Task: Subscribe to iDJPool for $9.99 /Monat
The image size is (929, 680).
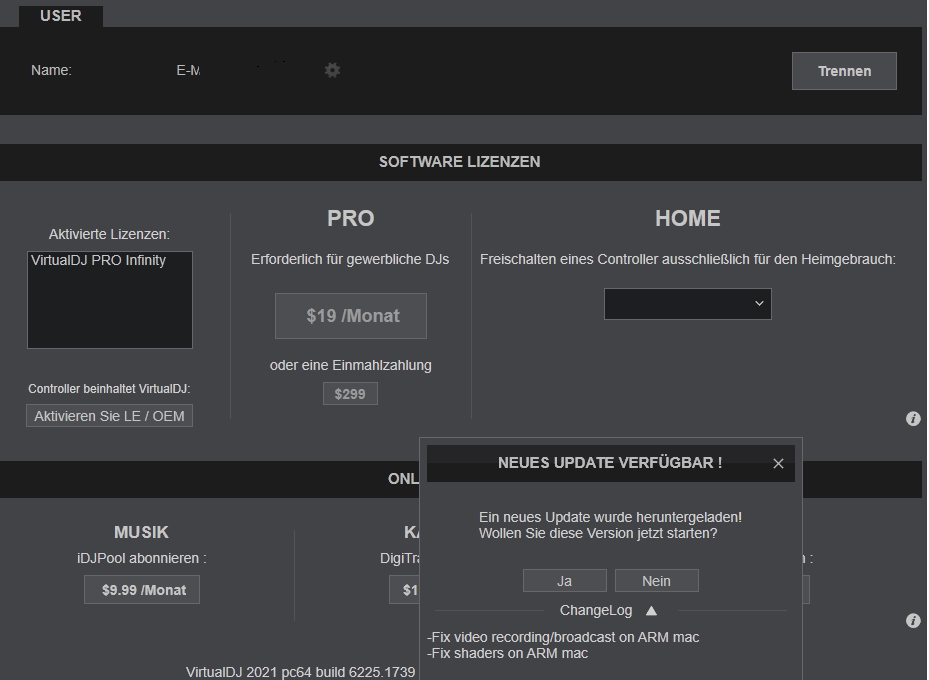Action: click(x=142, y=589)
